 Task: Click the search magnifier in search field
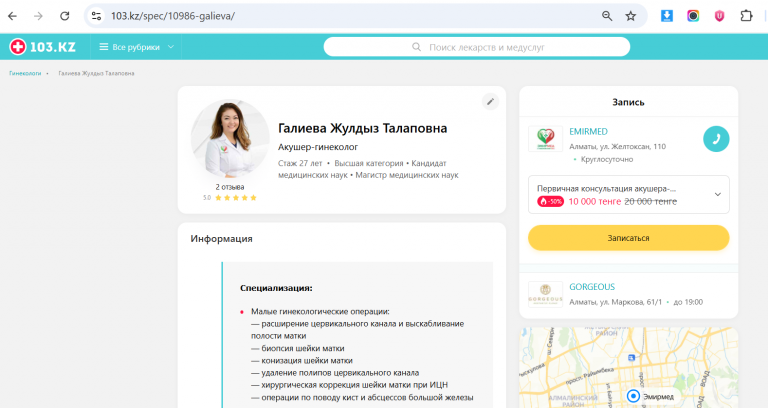click(416, 47)
